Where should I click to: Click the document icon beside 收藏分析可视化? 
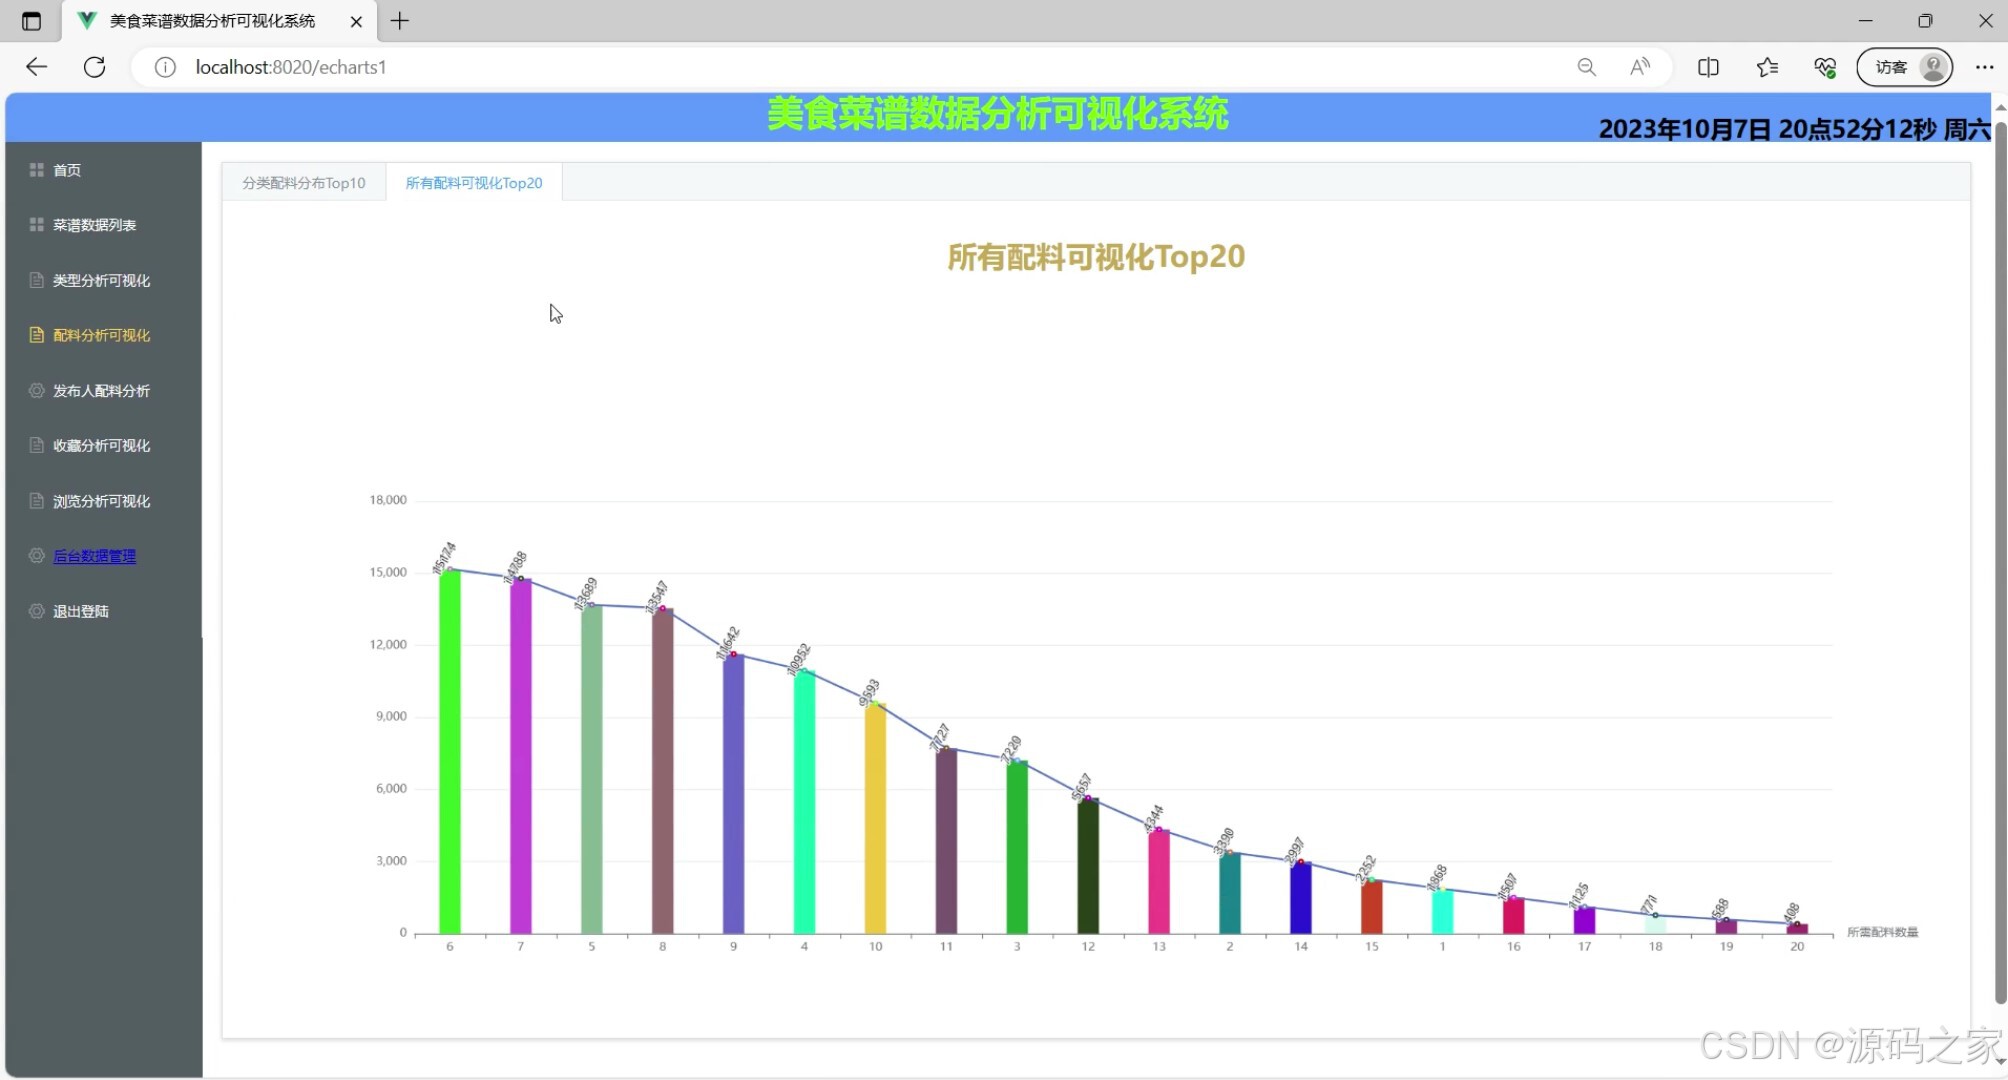pos(37,446)
